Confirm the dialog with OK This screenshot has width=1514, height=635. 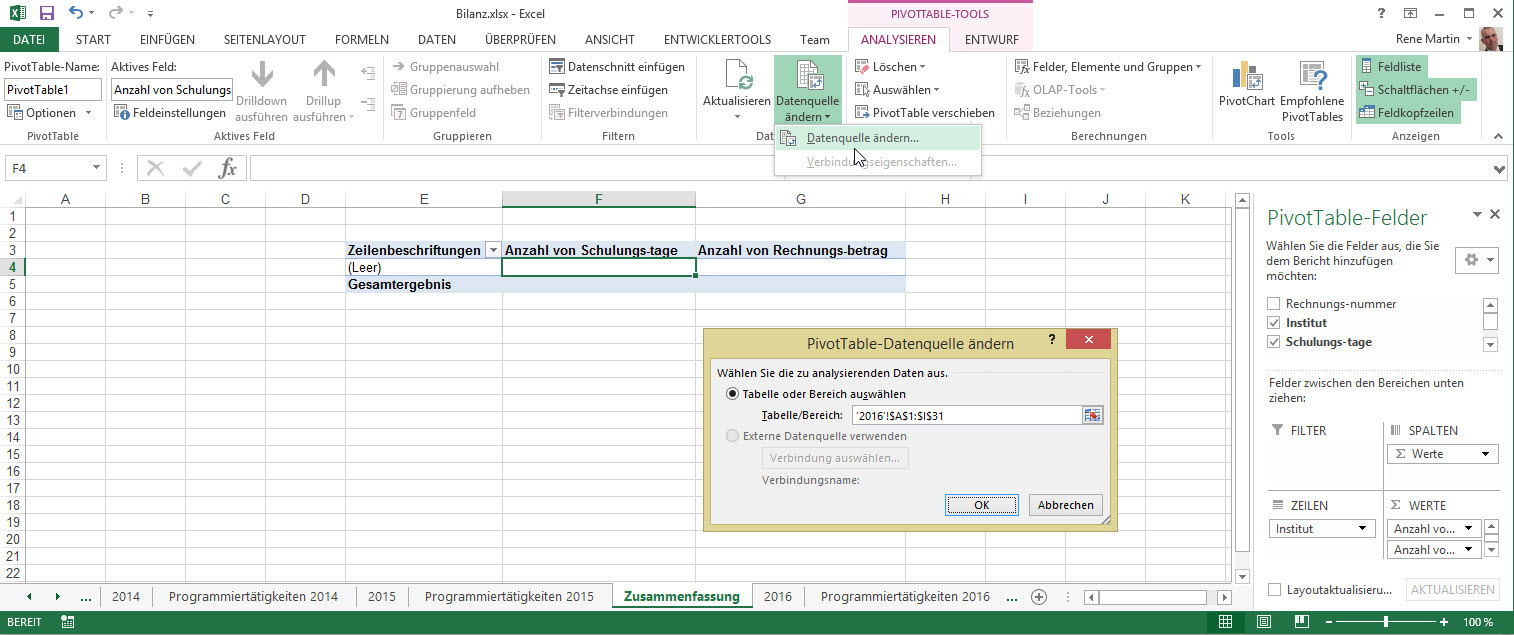981,505
